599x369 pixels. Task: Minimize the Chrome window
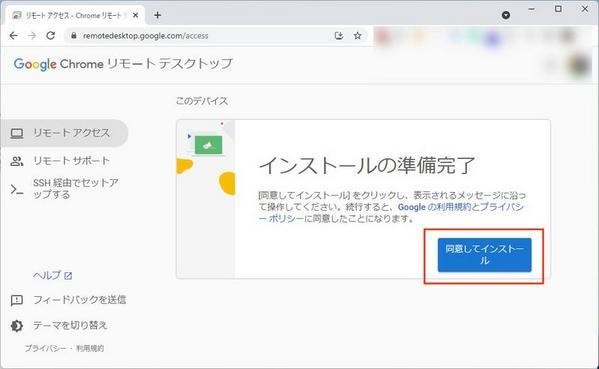click(x=531, y=9)
